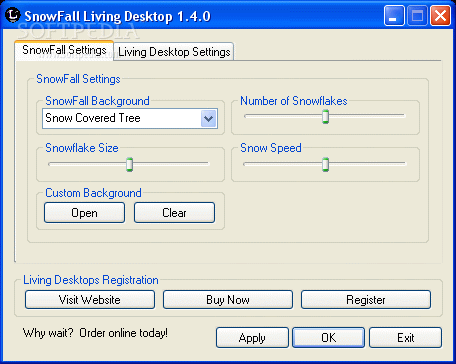Image resolution: width=456 pixels, height=364 pixels.
Task: Click the Number of Snowflakes slider thumb
Action: tap(325, 116)
